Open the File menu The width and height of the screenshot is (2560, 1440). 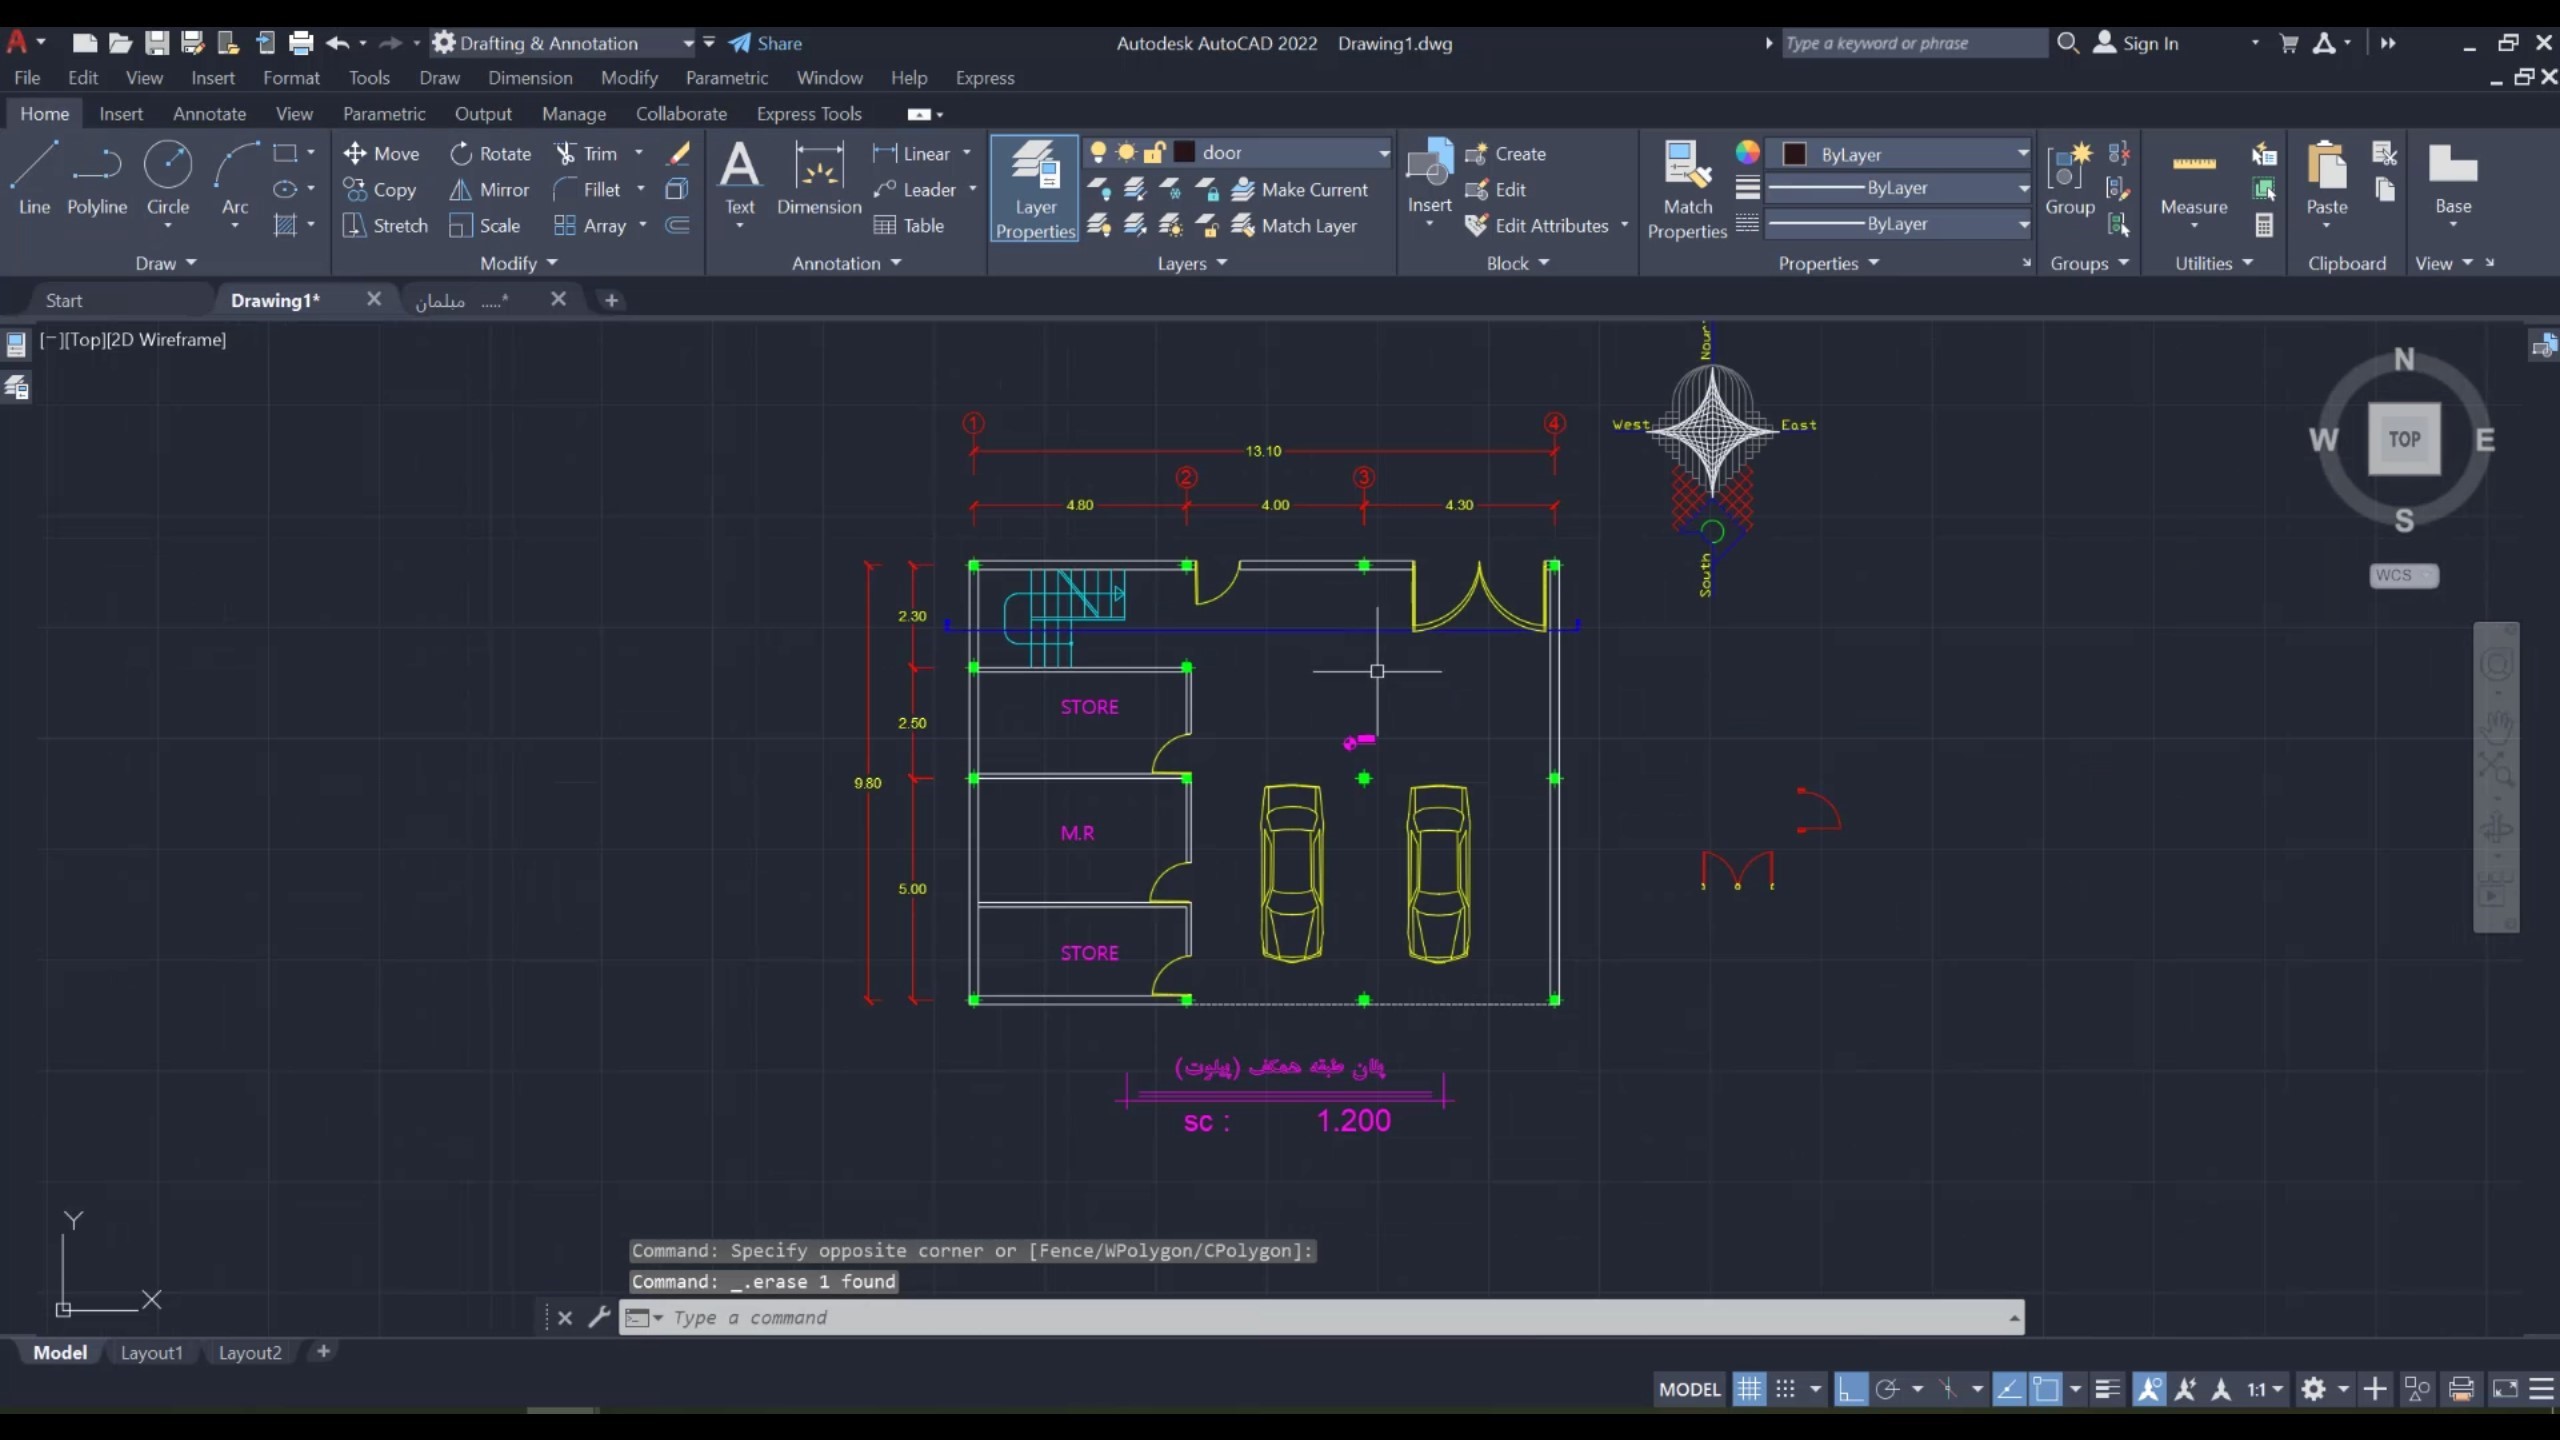click(27, 77)
